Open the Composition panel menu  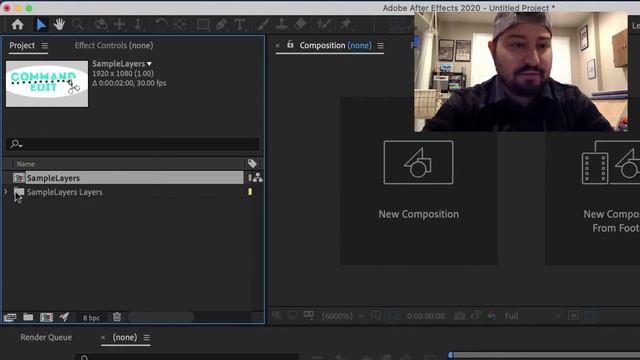380,46
